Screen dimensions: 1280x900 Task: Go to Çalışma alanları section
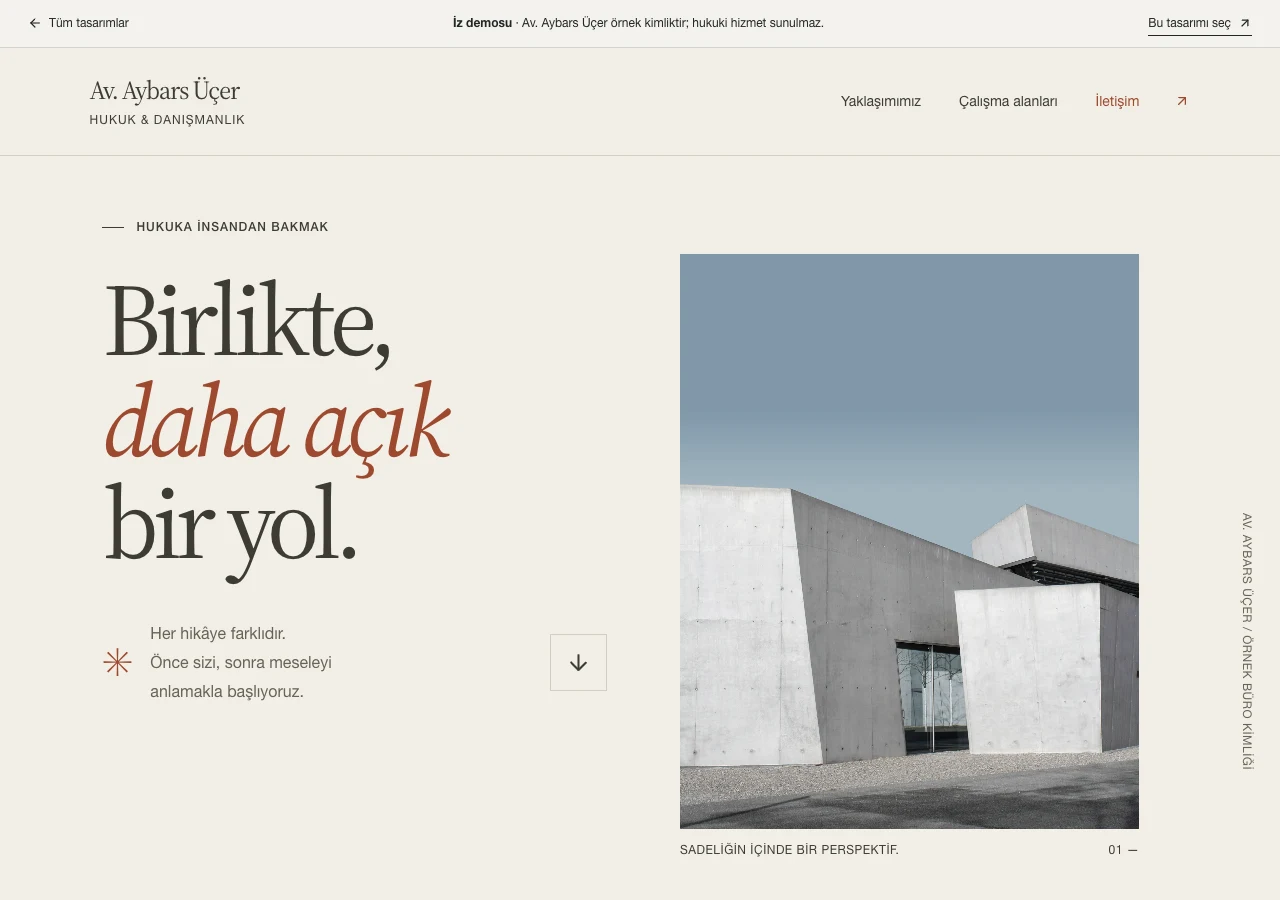[x=1008, y=101]
